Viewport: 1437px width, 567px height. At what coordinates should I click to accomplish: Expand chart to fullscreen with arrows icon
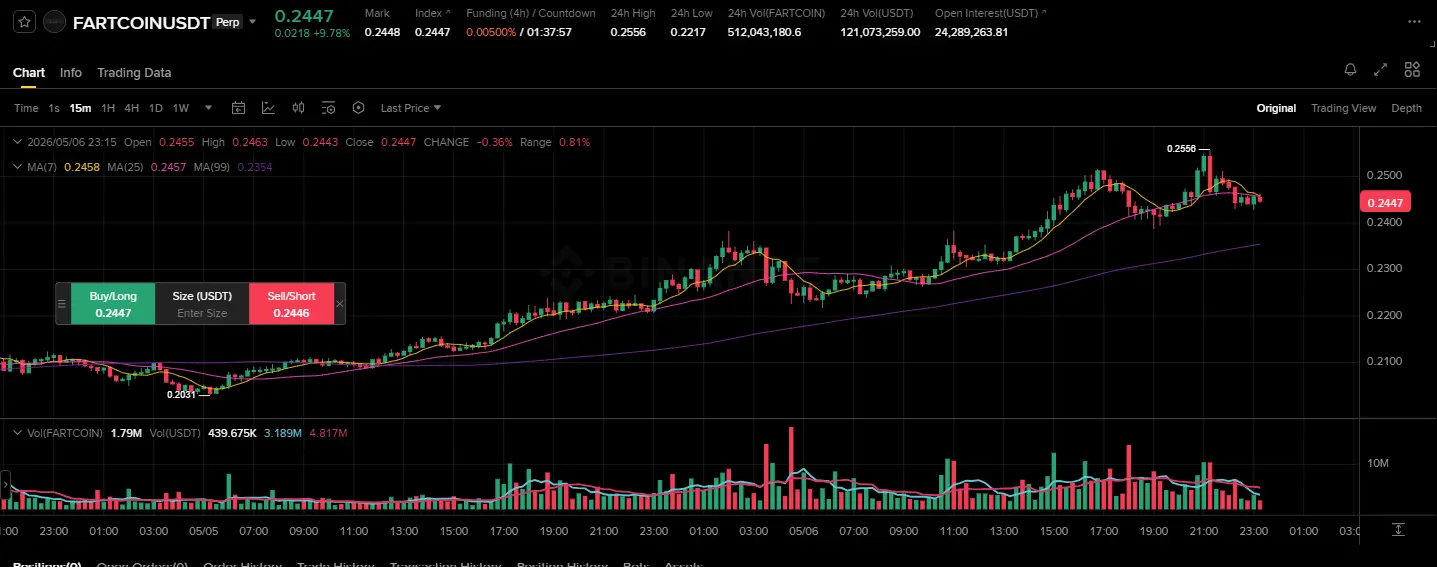[x=1381, y=69]
